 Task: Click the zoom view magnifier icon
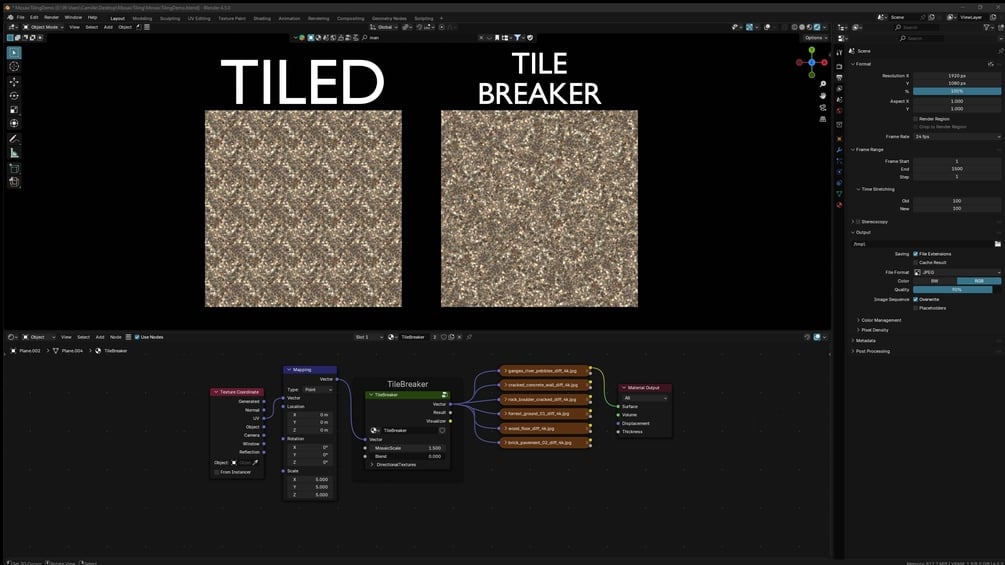pyautogui.click(x=823, y=85)
